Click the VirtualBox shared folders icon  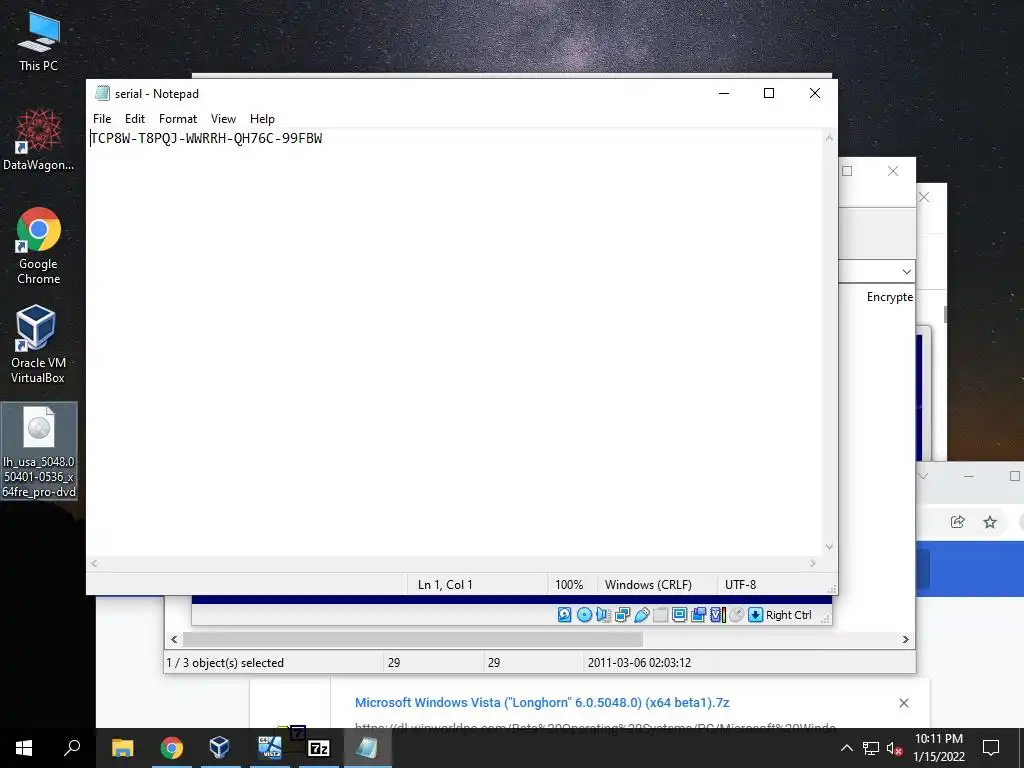[660, 615]
